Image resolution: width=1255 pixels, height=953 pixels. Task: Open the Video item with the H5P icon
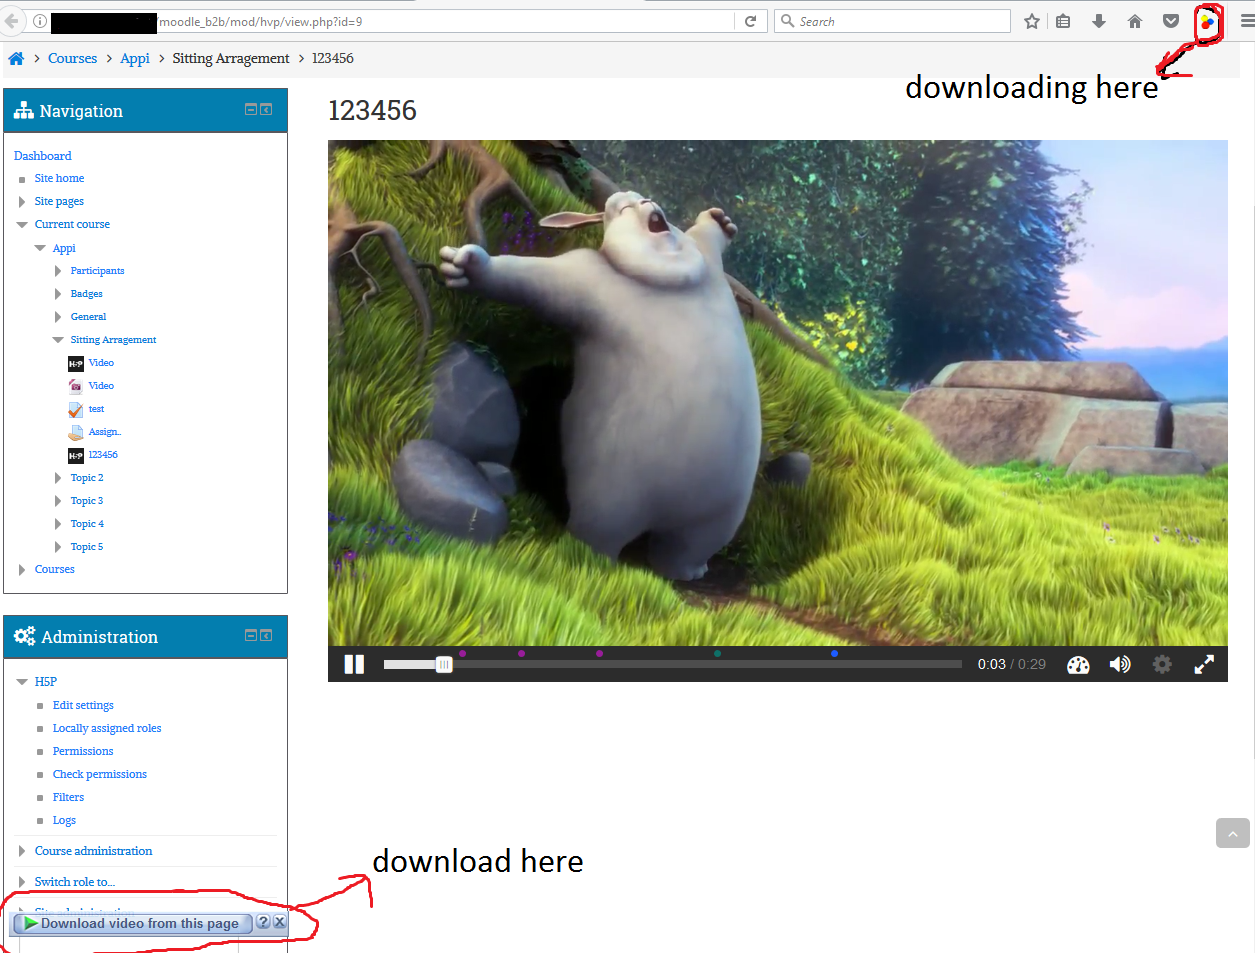coord(101,363)
